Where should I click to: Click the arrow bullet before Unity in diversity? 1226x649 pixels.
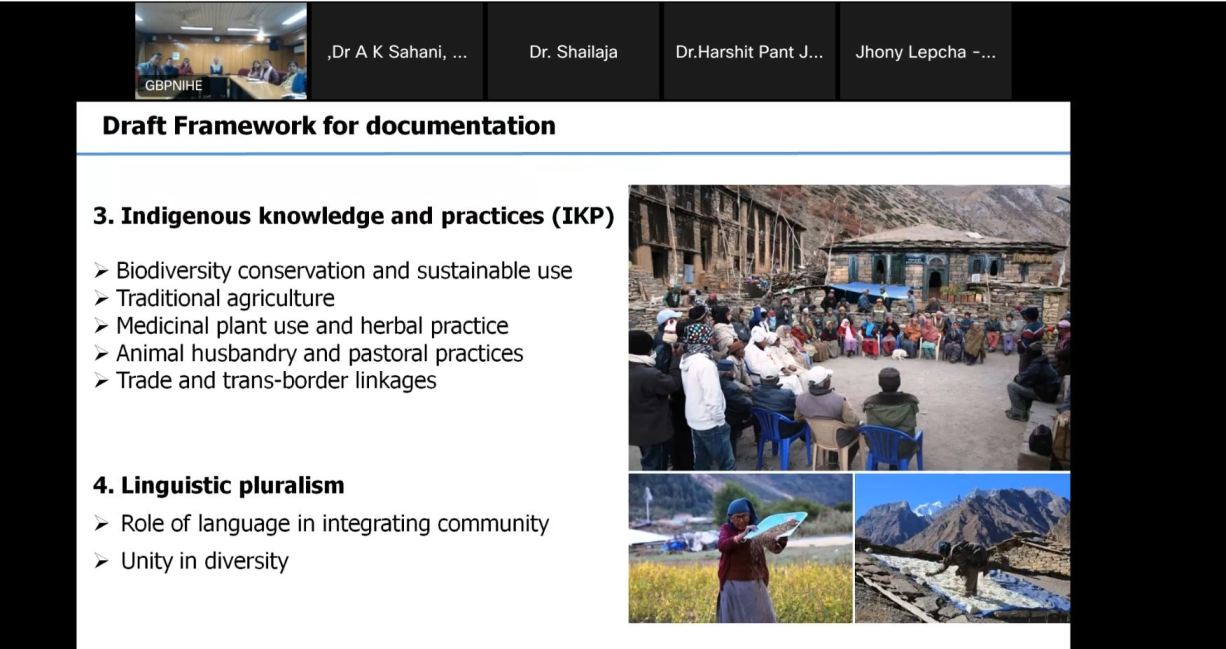pyautogui.click(x=101, y=562)
